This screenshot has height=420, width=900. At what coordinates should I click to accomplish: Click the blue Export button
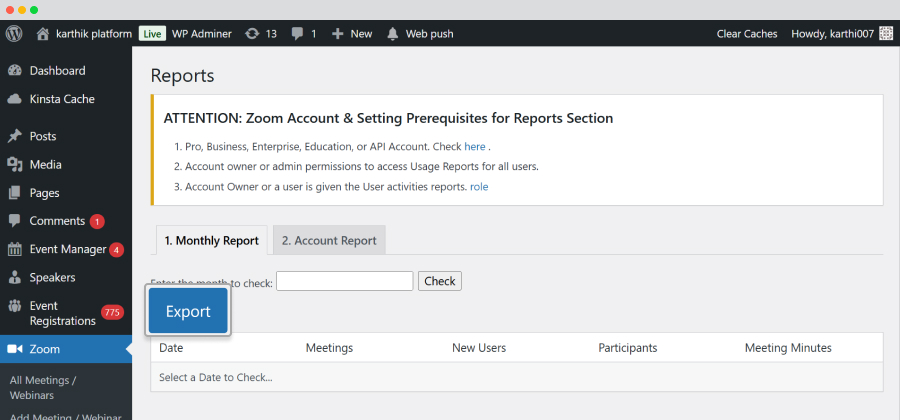188,311
